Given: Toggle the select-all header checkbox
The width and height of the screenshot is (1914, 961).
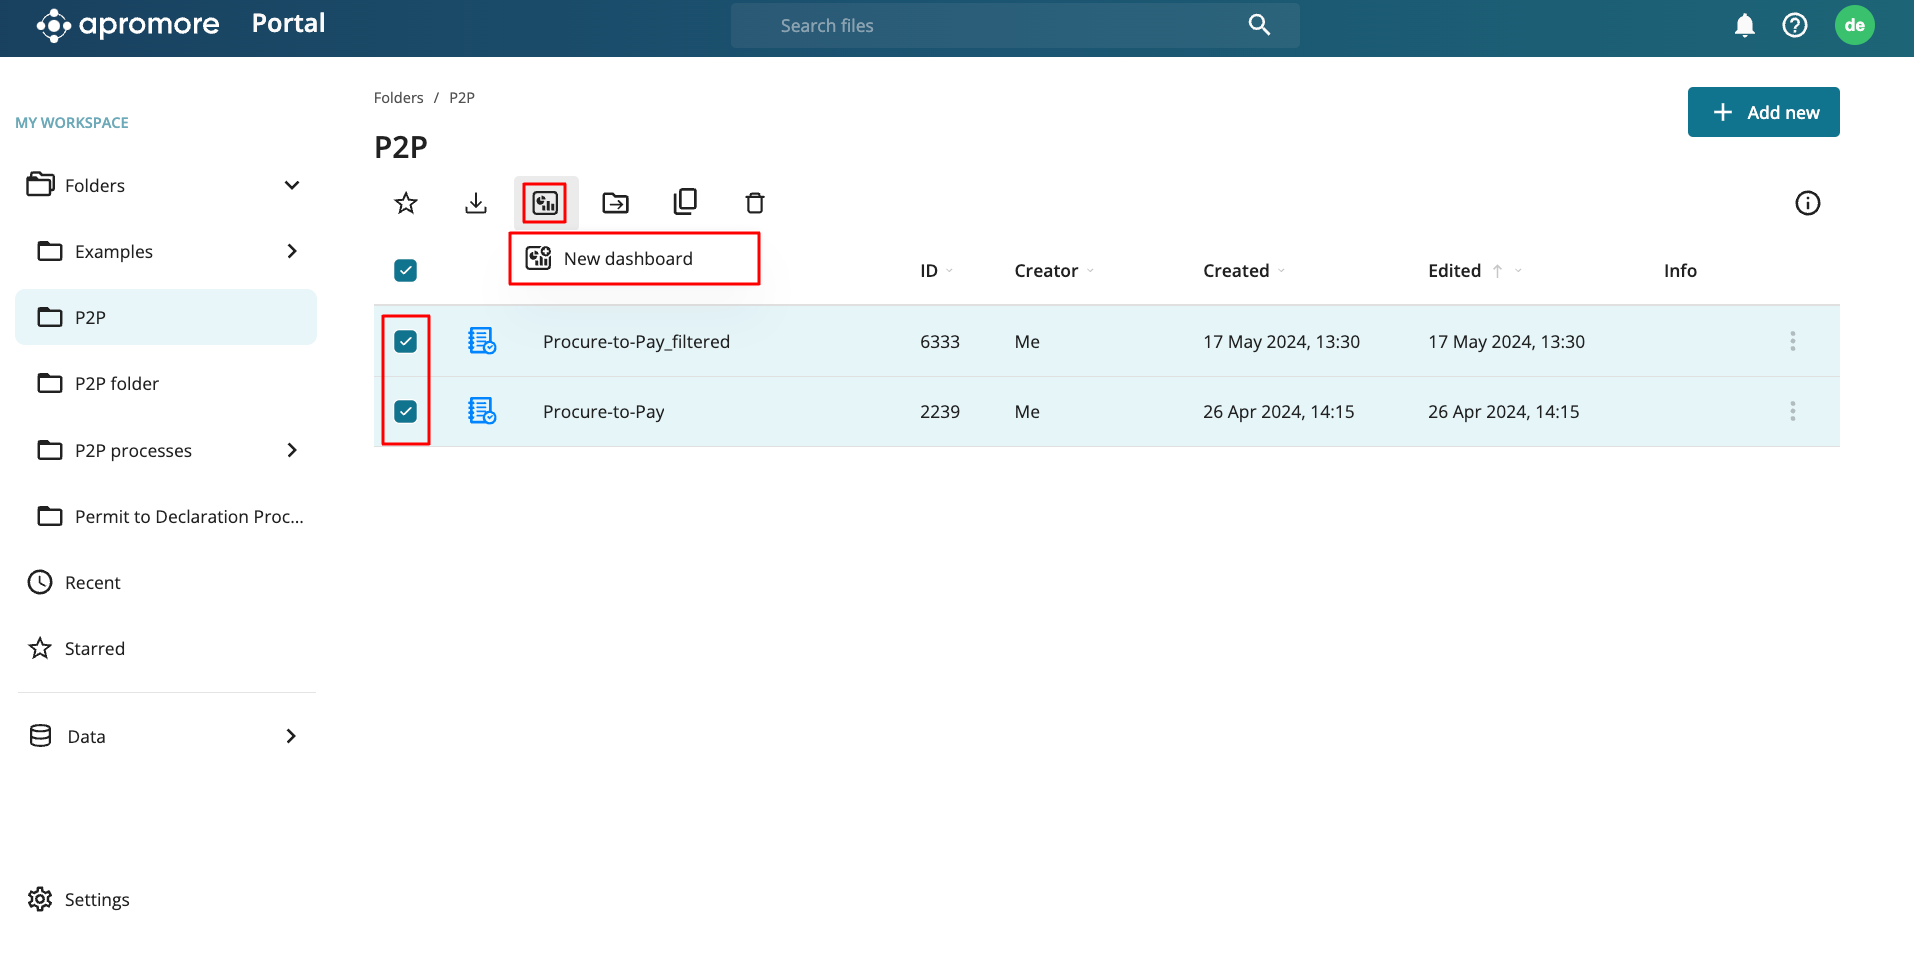Looking at the screenshot, I should (x=405, y=271).
